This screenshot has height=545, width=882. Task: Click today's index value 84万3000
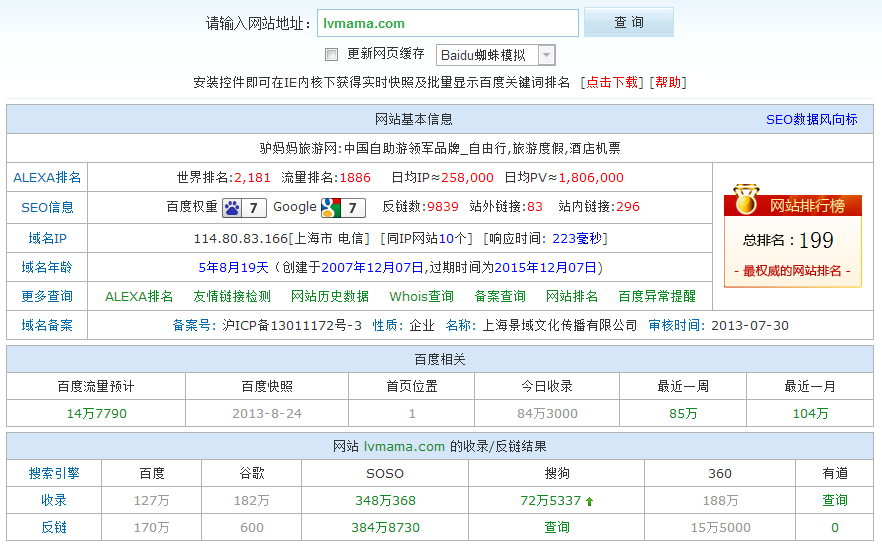[x=547, y=414]
